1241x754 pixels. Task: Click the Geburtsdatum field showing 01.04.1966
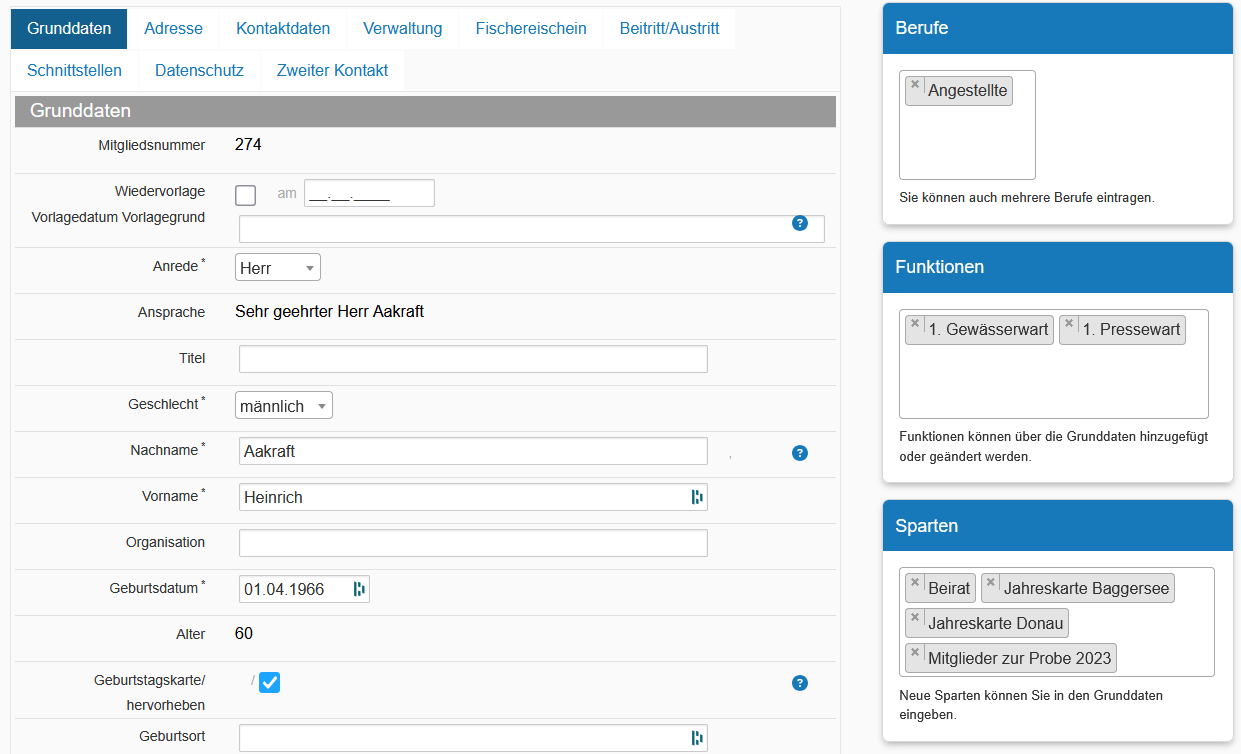304,589
